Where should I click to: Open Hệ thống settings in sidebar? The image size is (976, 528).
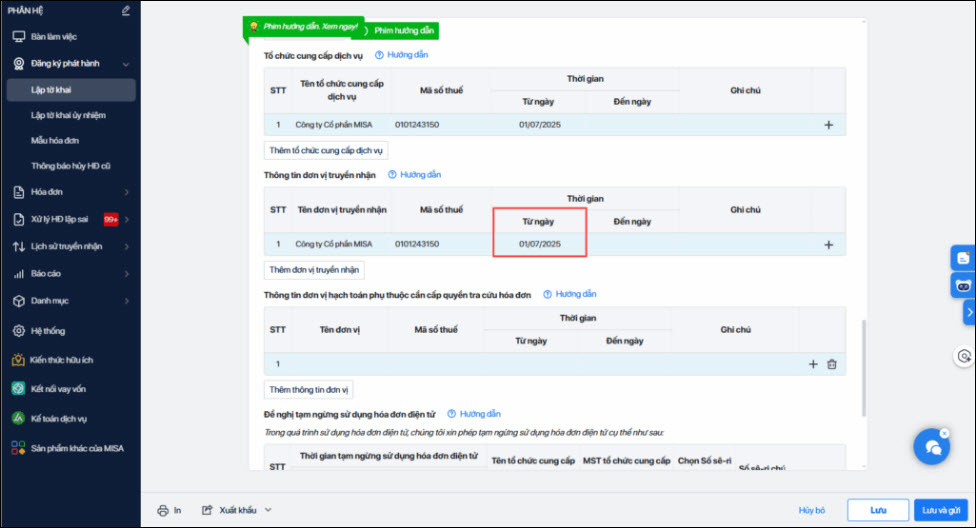pos(48,330)
